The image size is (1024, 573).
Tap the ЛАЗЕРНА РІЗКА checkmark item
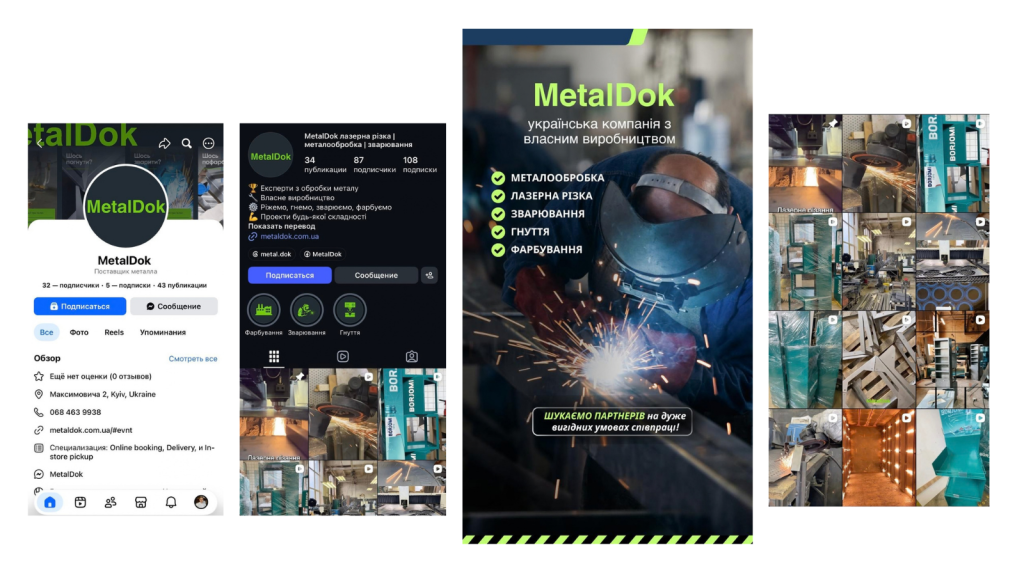[542, 196]
